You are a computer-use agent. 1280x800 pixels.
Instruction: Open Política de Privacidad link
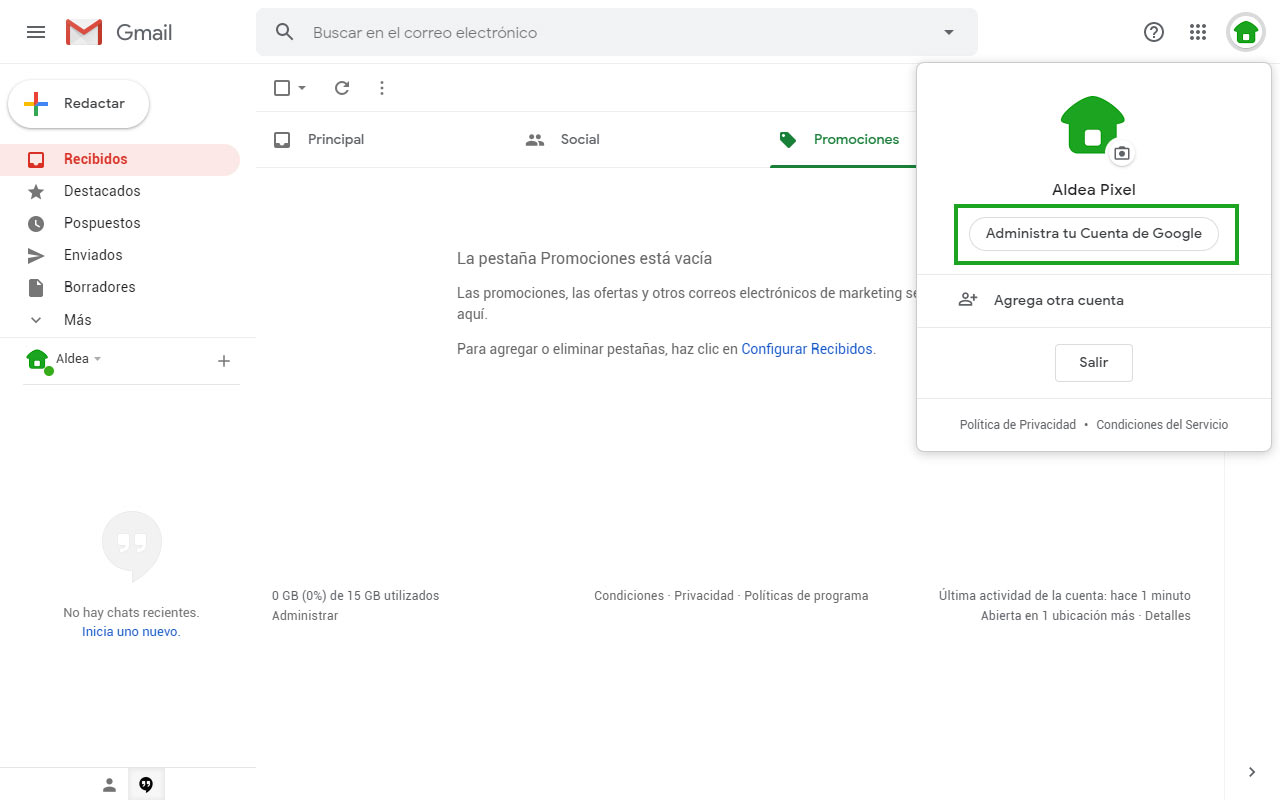pyautogui.click(x=1018, y=425)
